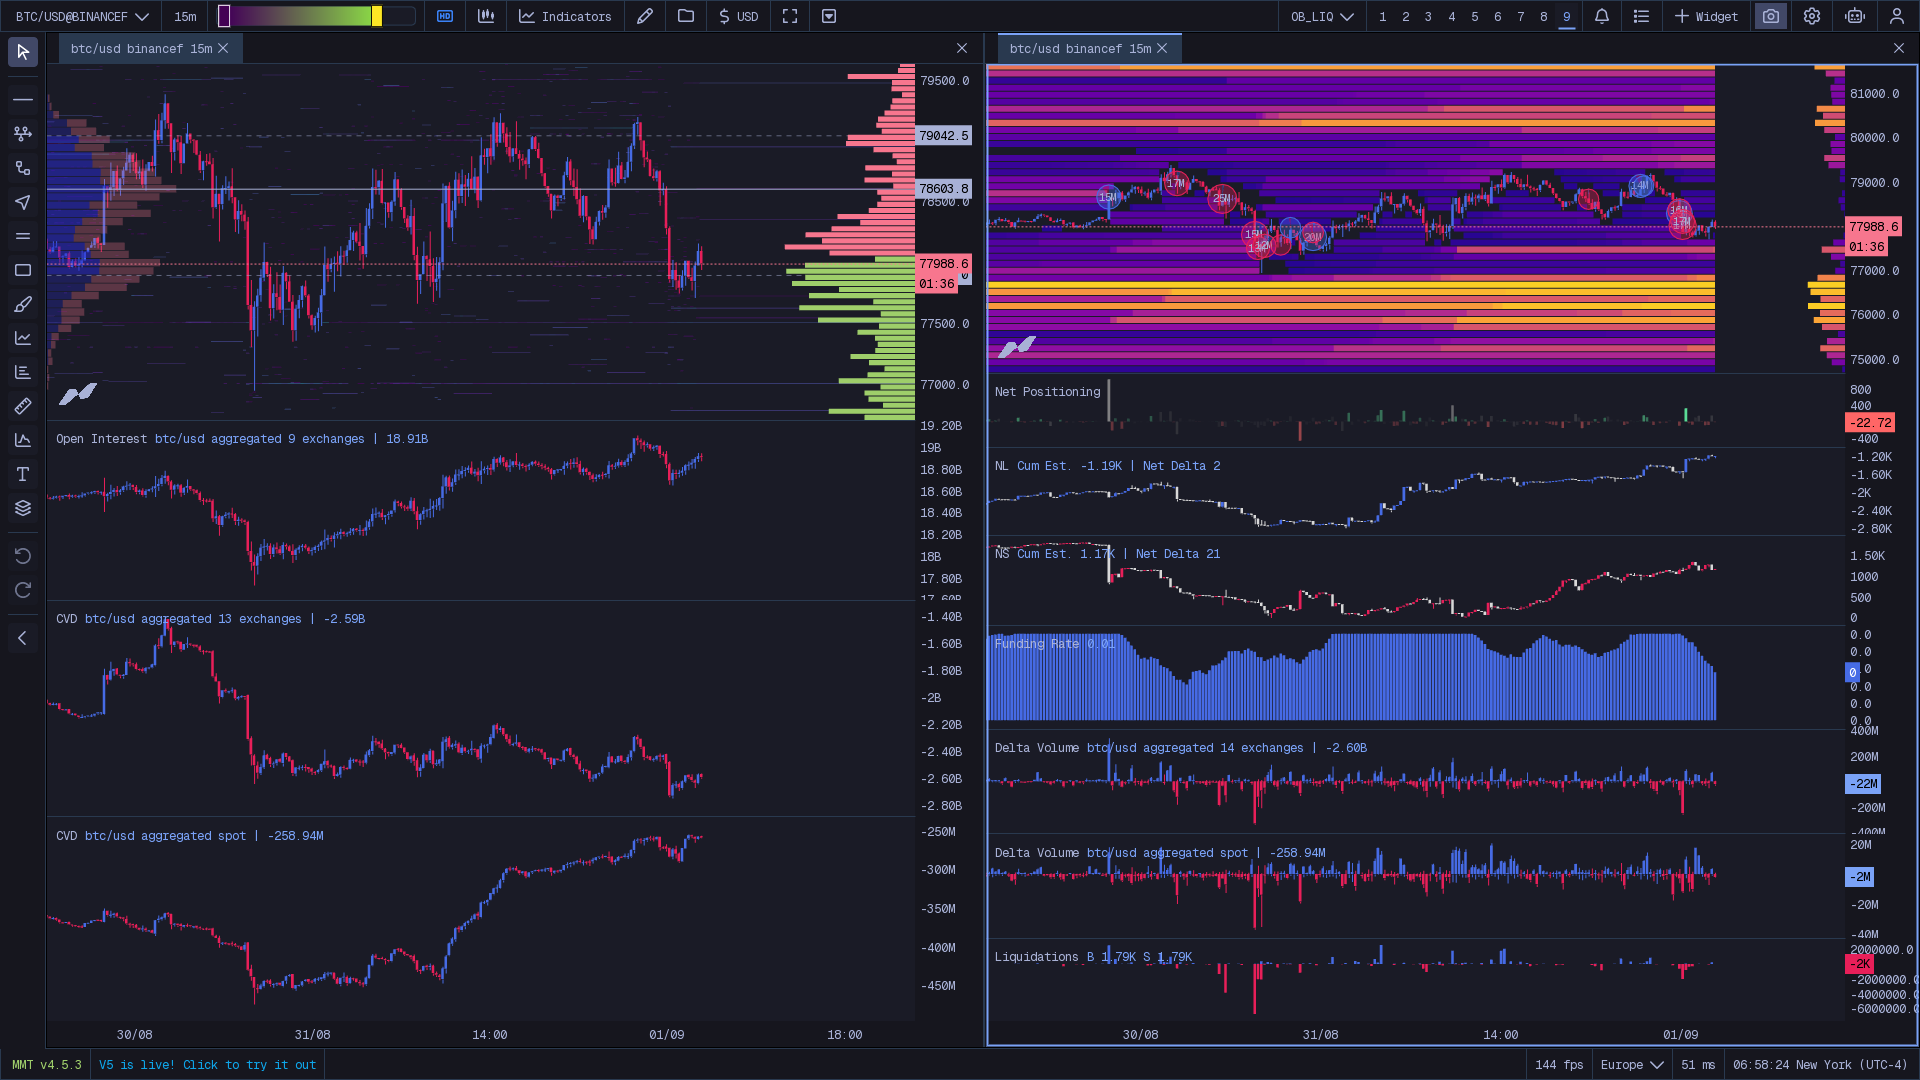
Task: Open the chart type candlestick icon
Action: [x=486, y=16]
